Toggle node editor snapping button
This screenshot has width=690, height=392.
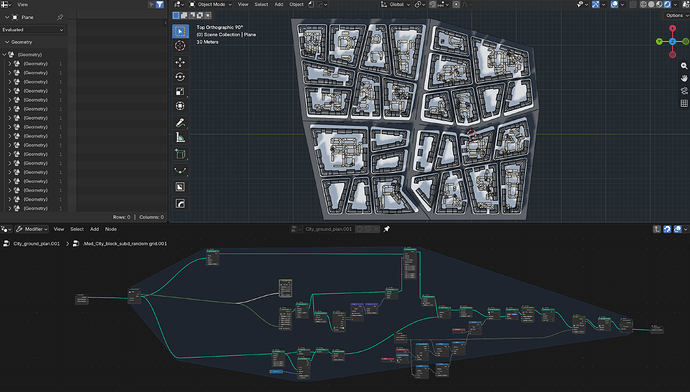pos(667,229)
